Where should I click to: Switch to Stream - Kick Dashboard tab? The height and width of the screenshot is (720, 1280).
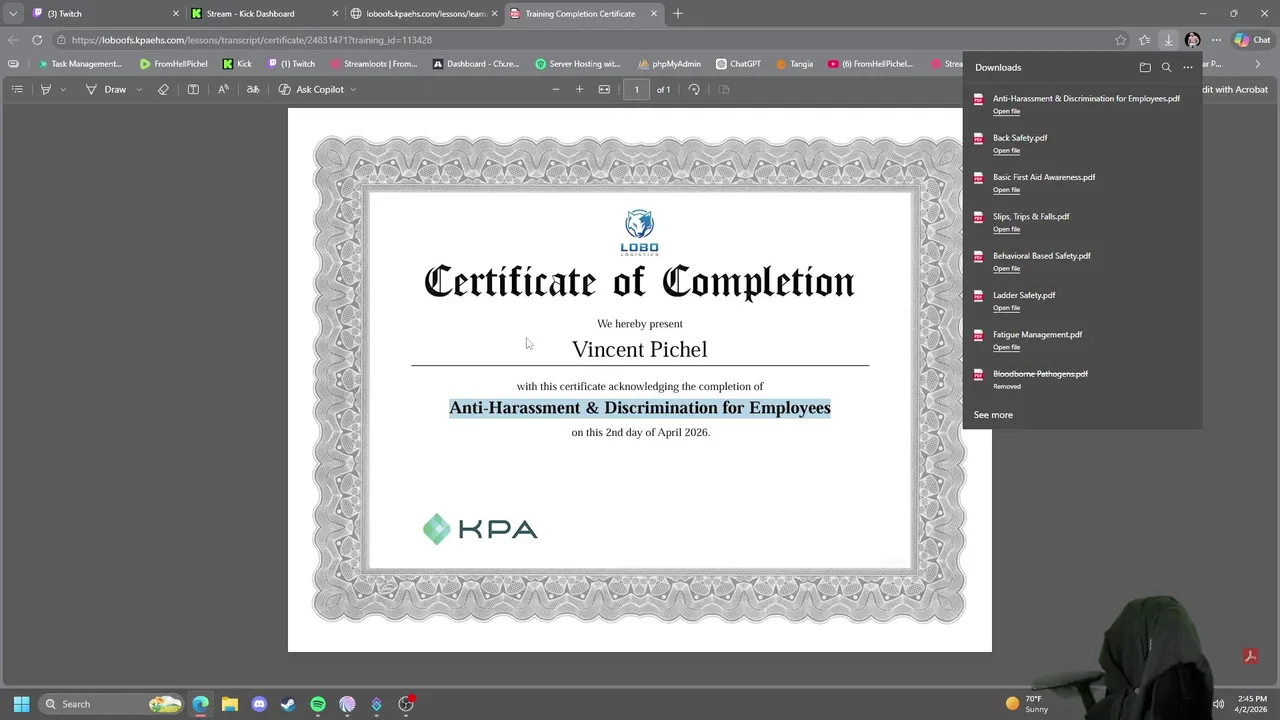click(264, 14)
